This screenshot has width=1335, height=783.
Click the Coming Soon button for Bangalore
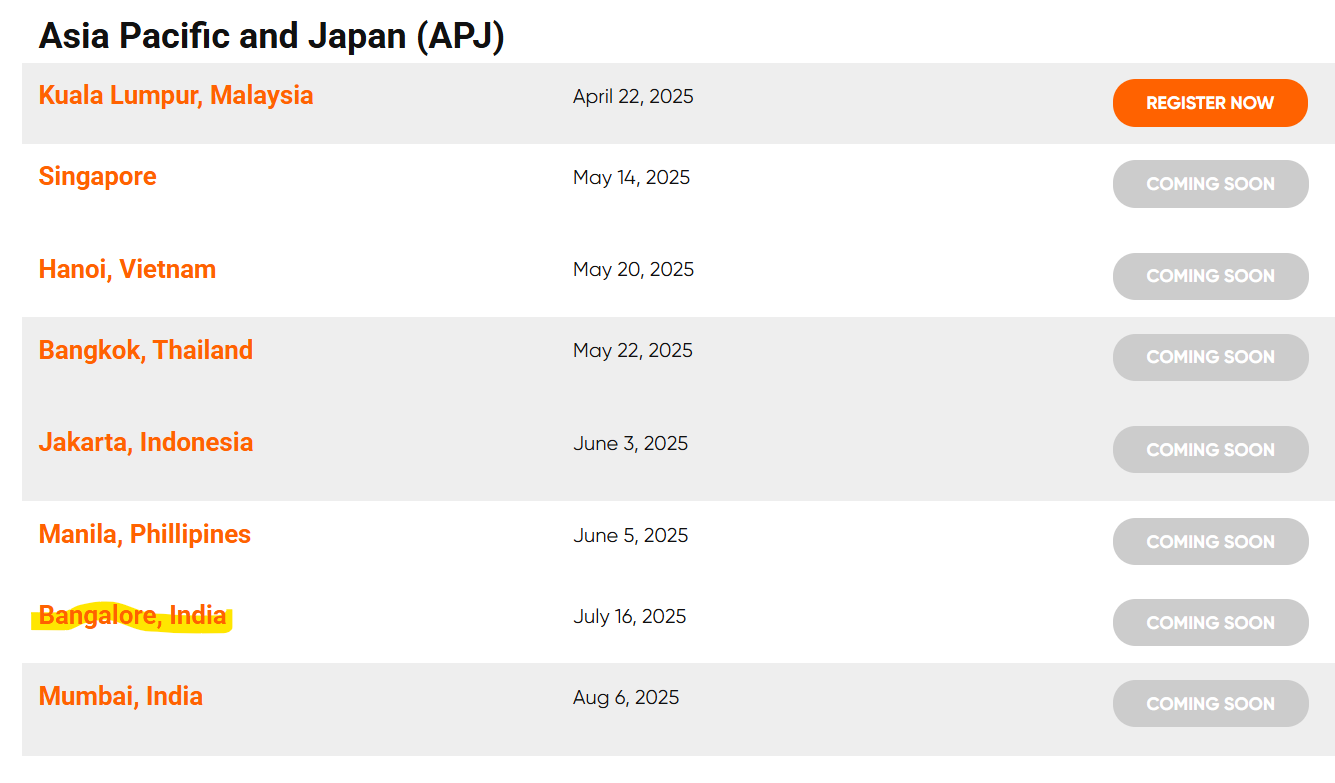[x=1210, y=623]
